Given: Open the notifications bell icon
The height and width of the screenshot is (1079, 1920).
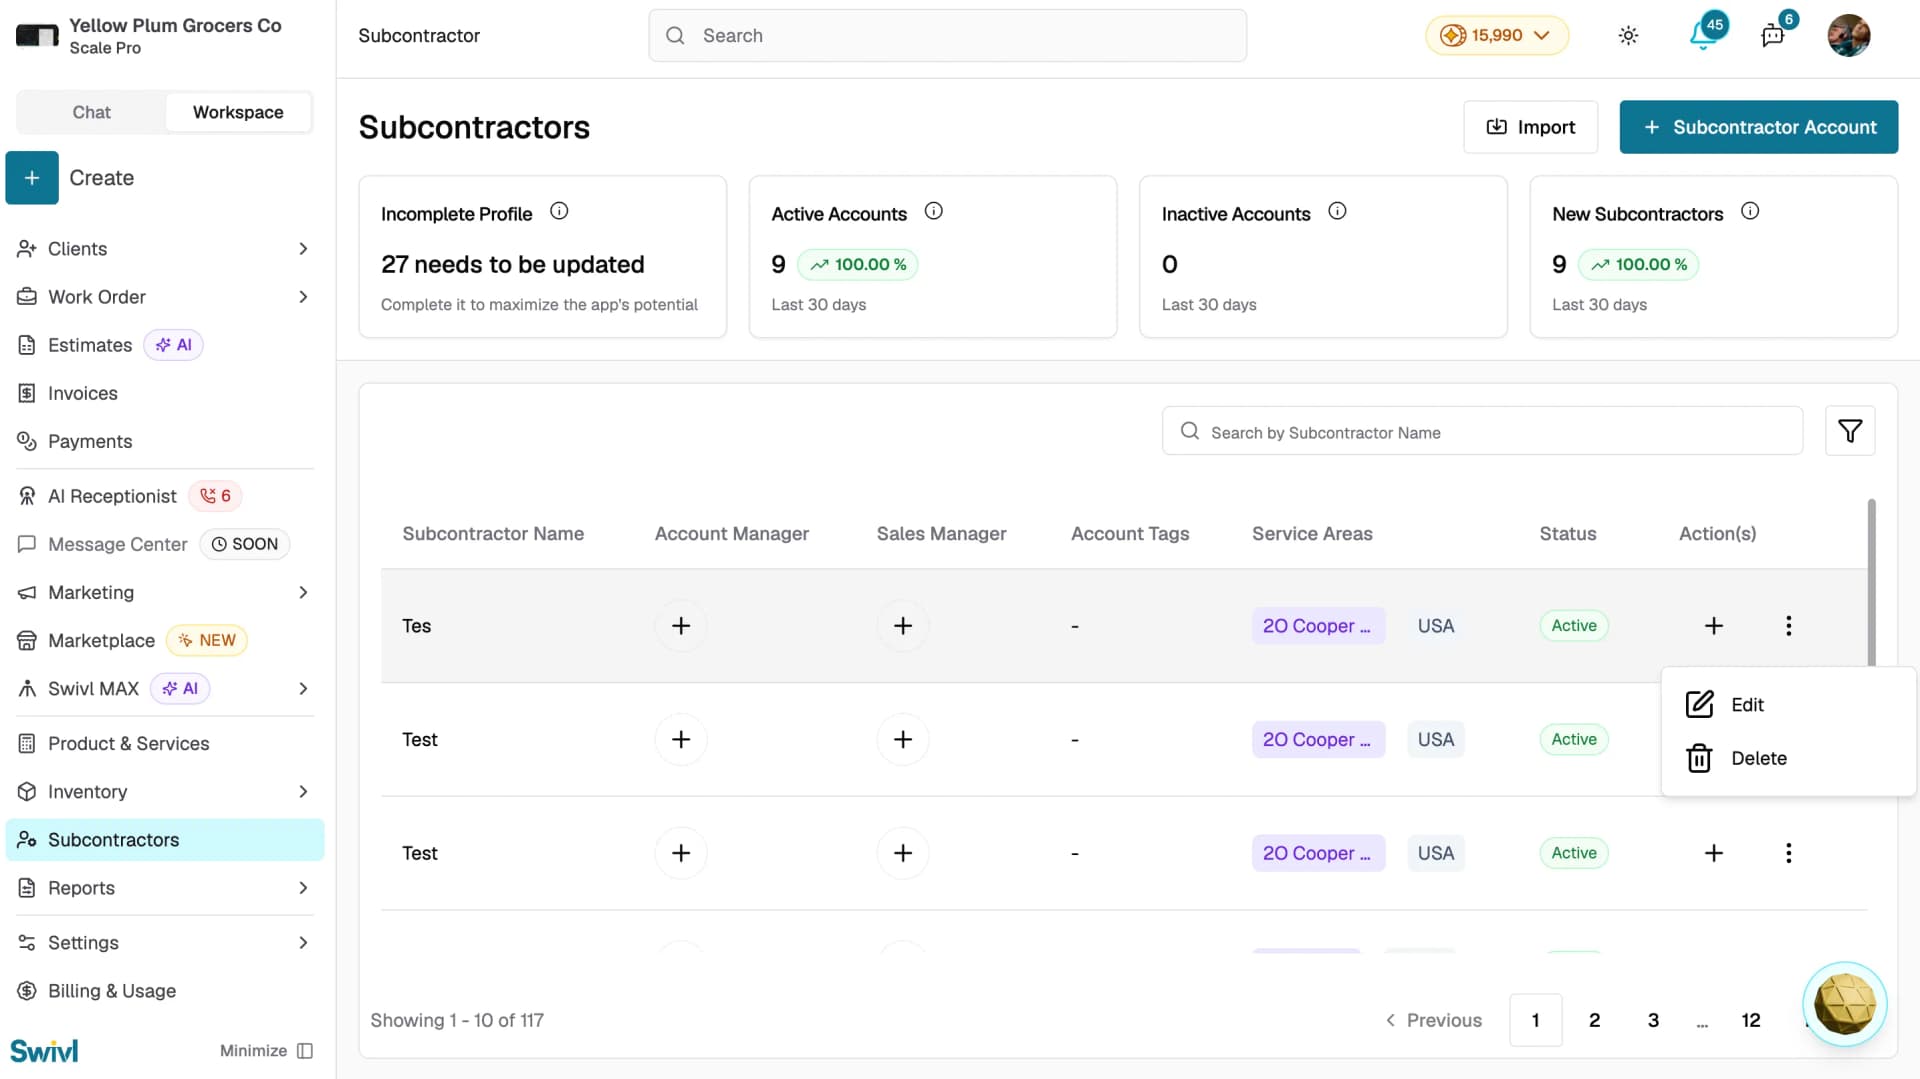Looking at the screenshot, I should [1703, 36].
